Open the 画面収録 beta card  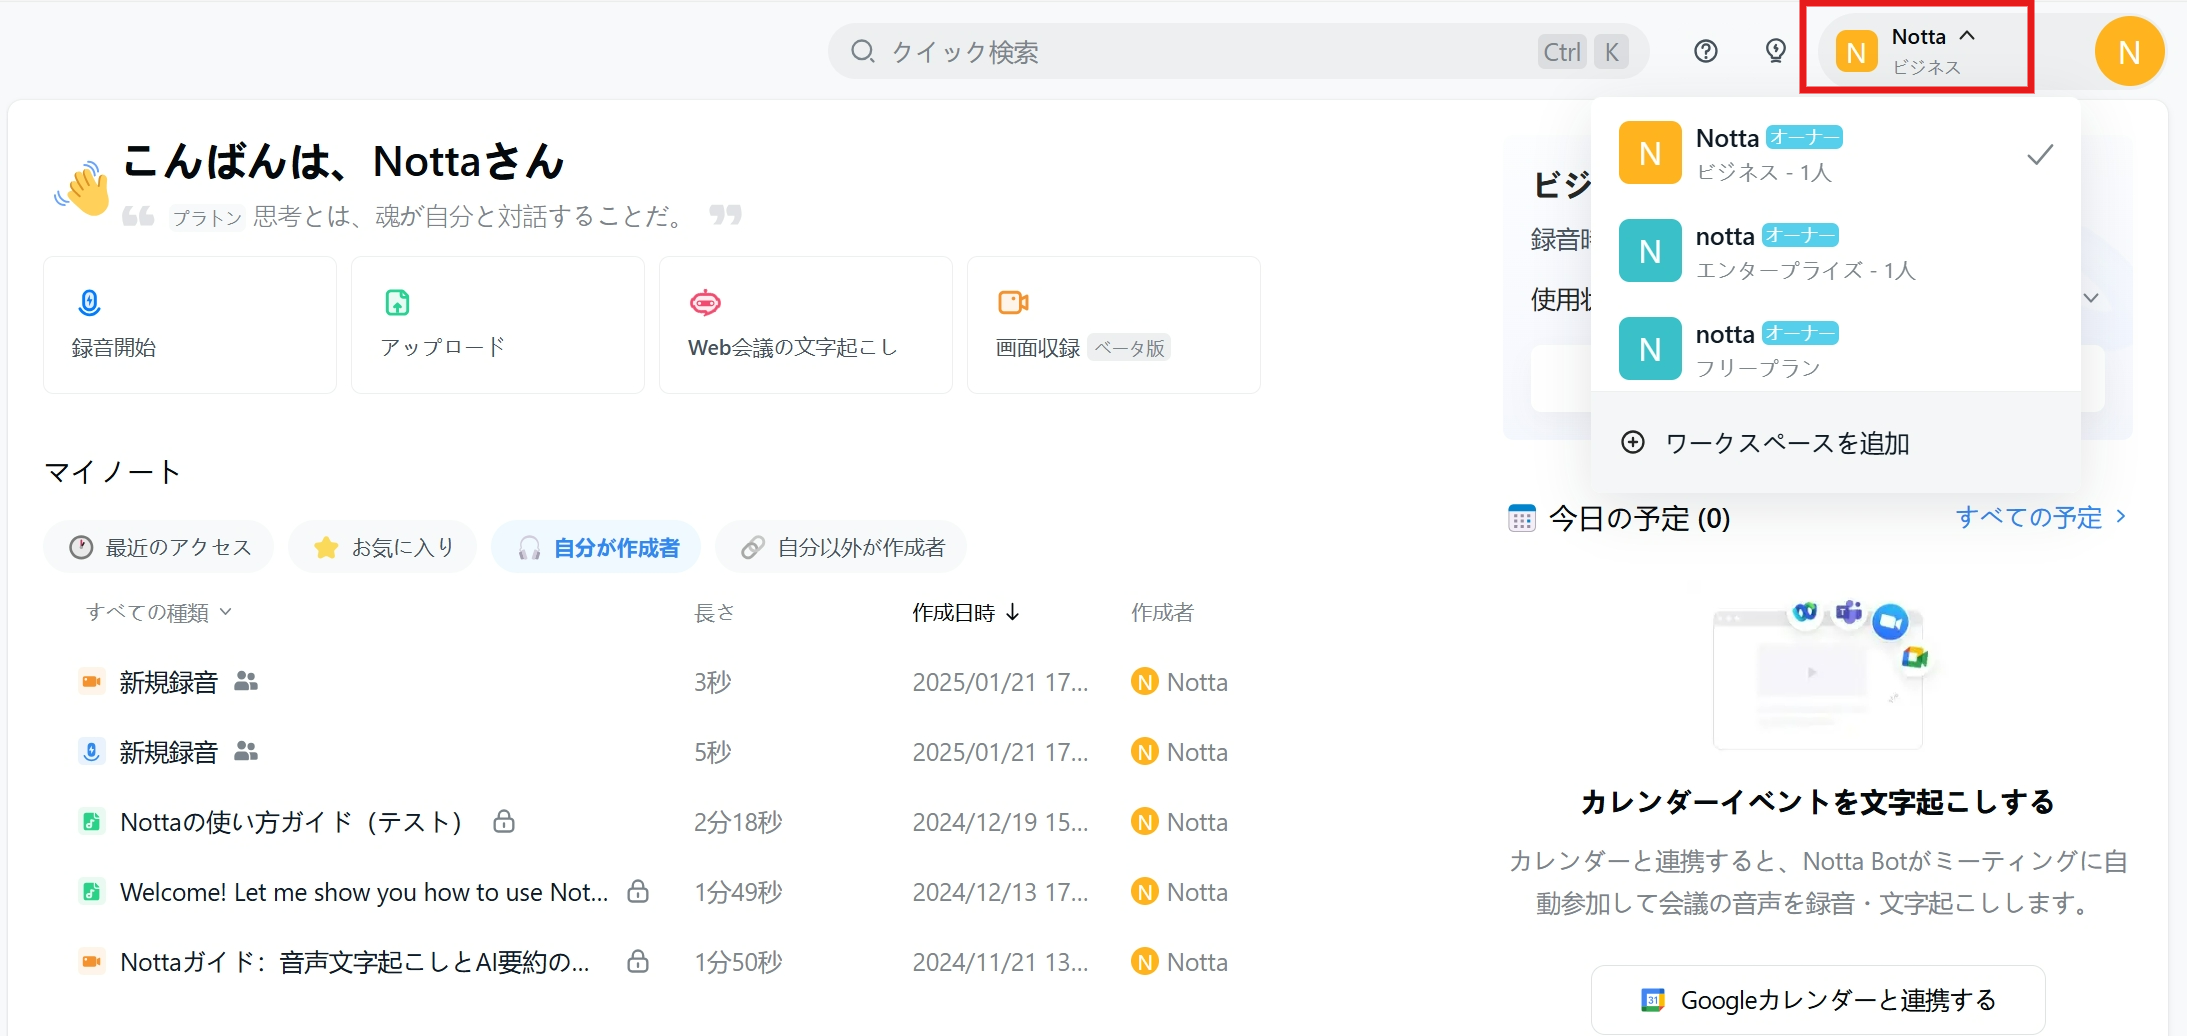[1114, 325]
